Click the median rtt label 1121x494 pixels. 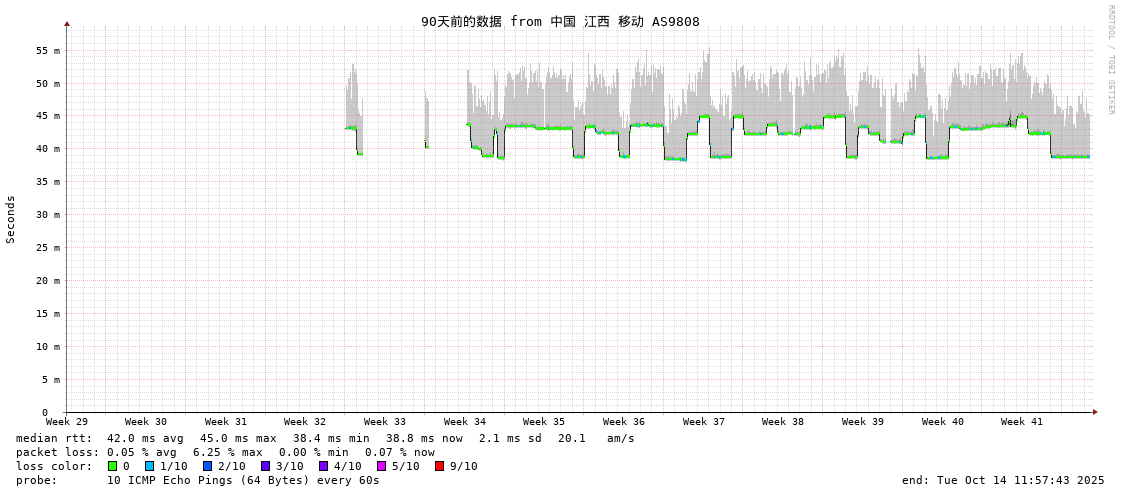point(54,438)
